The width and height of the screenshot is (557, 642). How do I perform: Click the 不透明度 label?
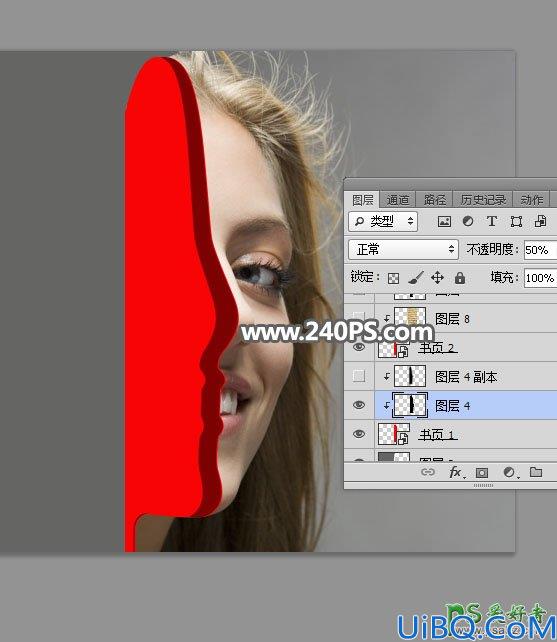[493, 249]
